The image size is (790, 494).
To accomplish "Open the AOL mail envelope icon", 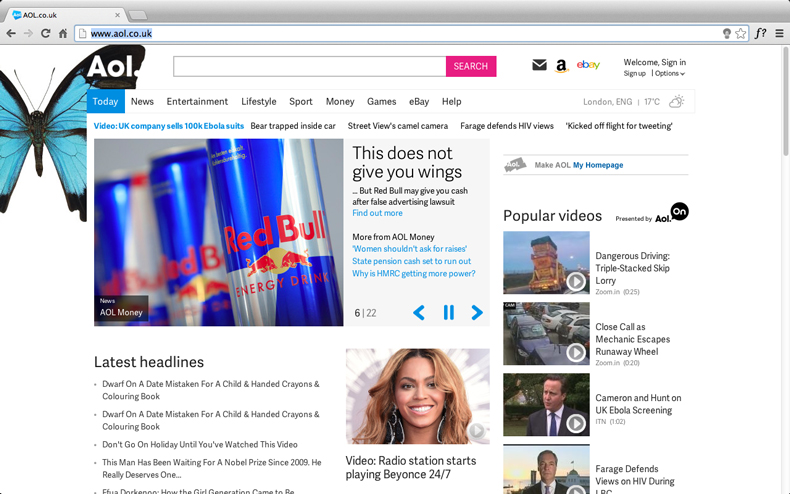I will pyautogui.click(x=539, y=66).
